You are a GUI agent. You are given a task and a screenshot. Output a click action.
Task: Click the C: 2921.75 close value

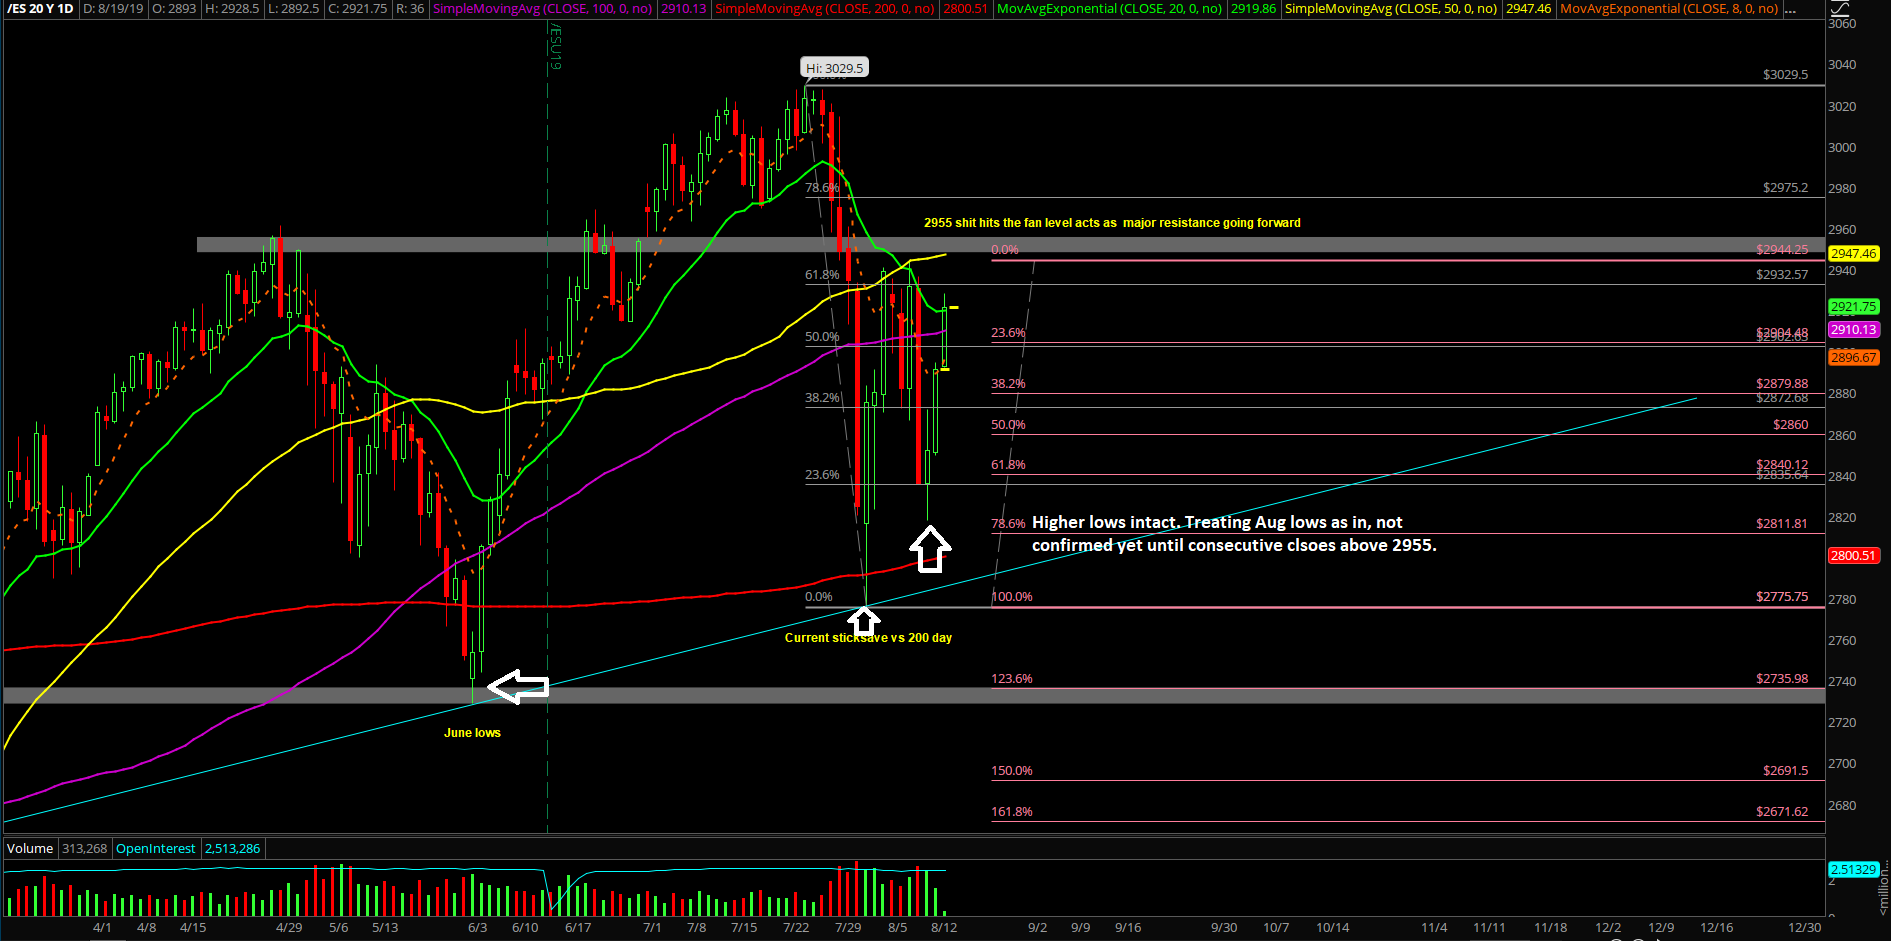click(358, 9)
